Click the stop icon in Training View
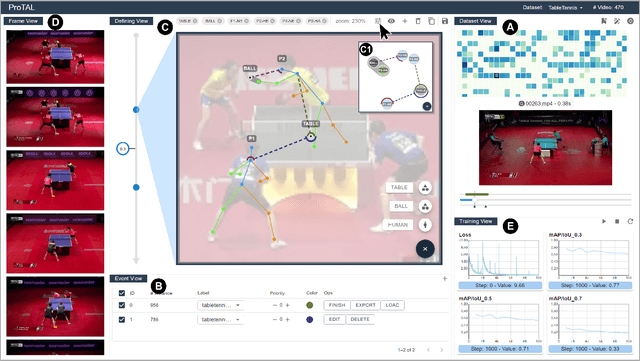640x361 pixels. click(617, 221)
